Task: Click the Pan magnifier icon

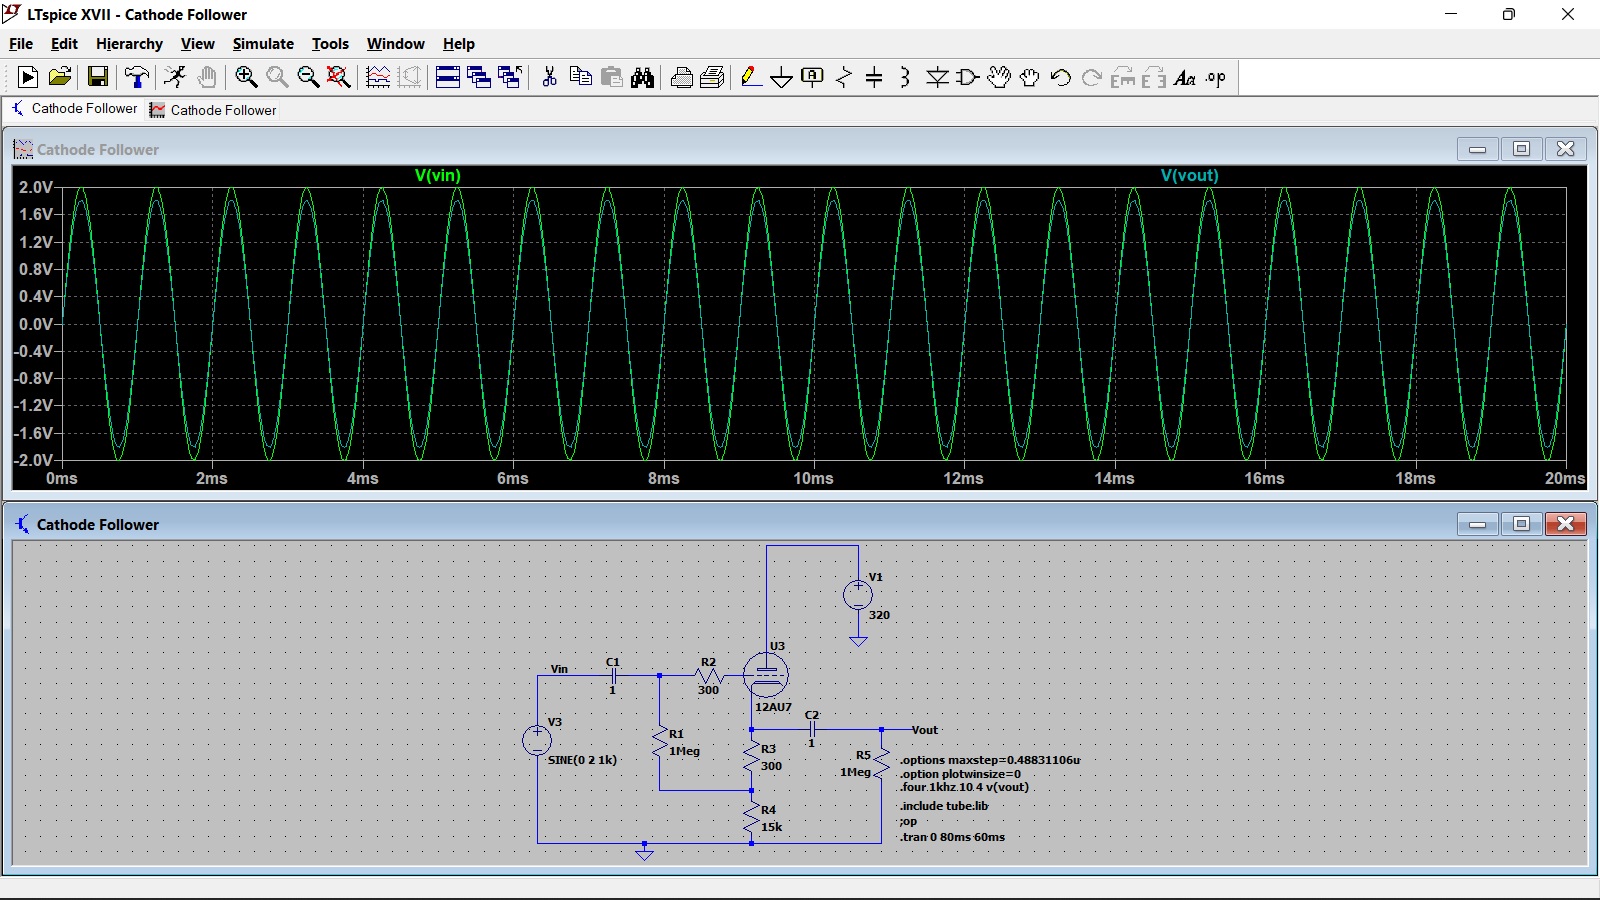Action: pos(277,77)
